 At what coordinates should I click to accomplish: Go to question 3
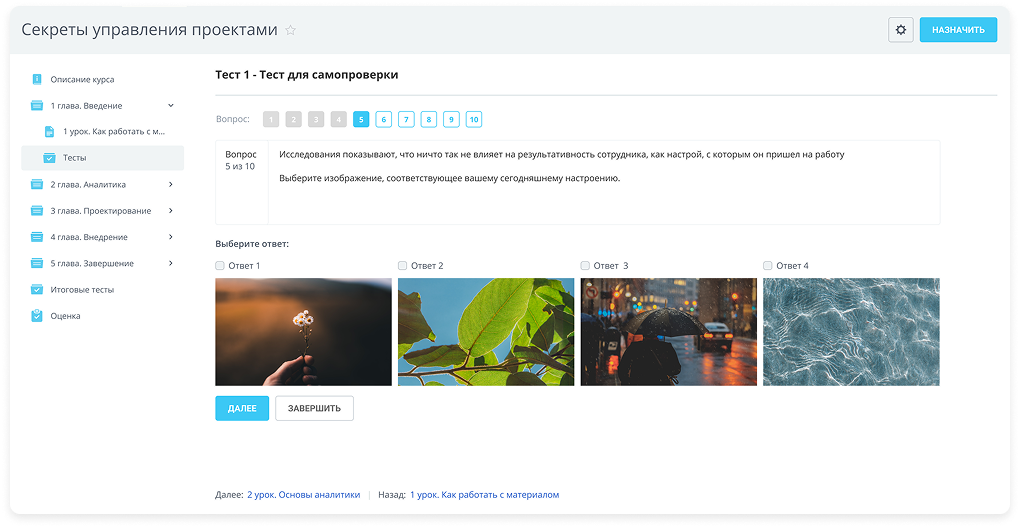316,119
